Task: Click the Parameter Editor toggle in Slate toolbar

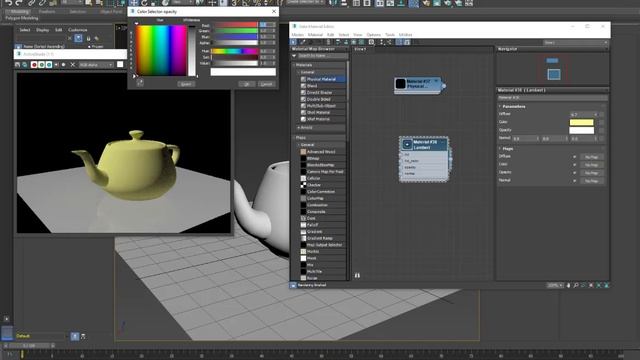Action: [407, 42]
